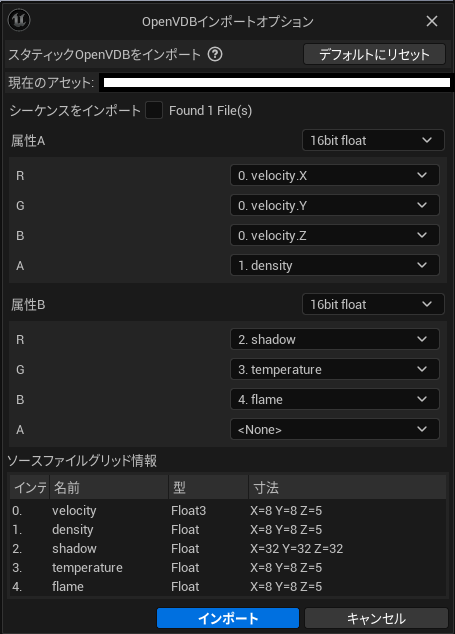Open the 2. shadow channel dropdown
This screenshot has height=634, width=455.
click(334, 339)
